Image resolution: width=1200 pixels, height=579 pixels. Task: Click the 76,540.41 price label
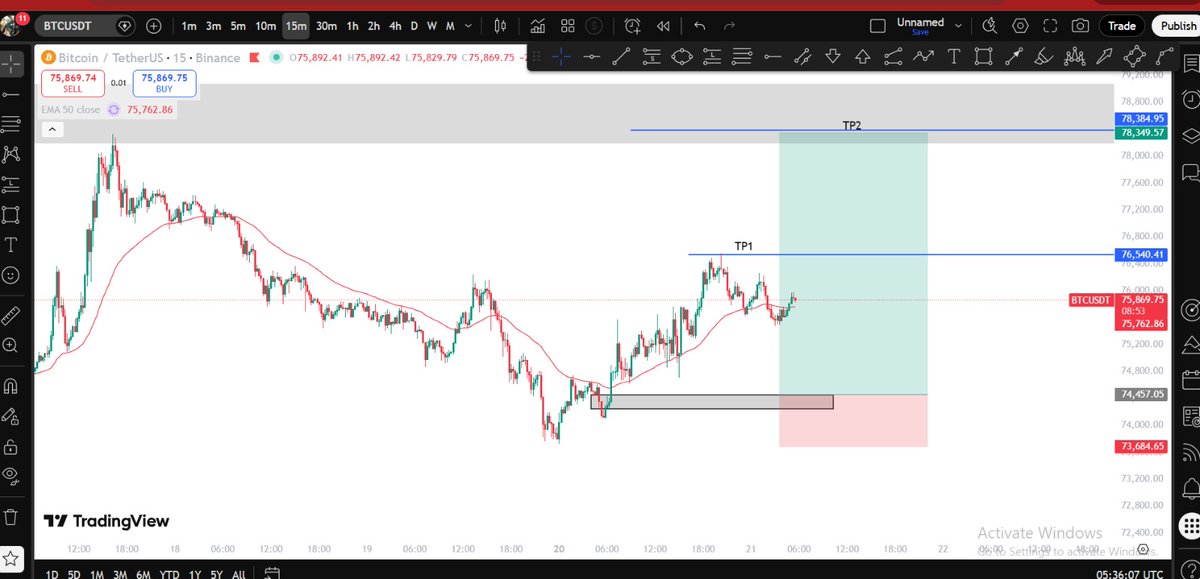1140,255
